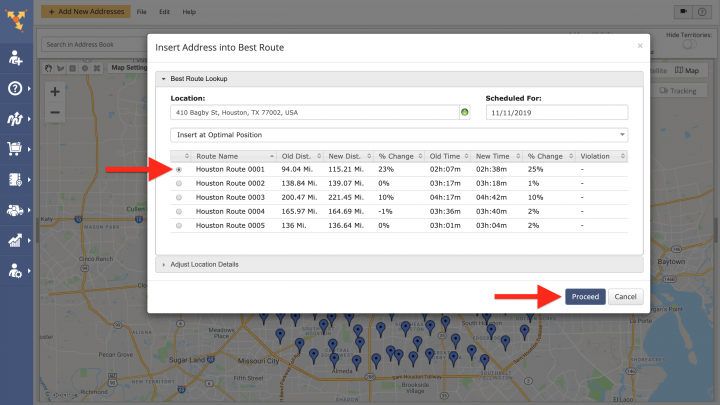
Task: Open the shopping cart orders sidebar icon
Action: [16, 148]
